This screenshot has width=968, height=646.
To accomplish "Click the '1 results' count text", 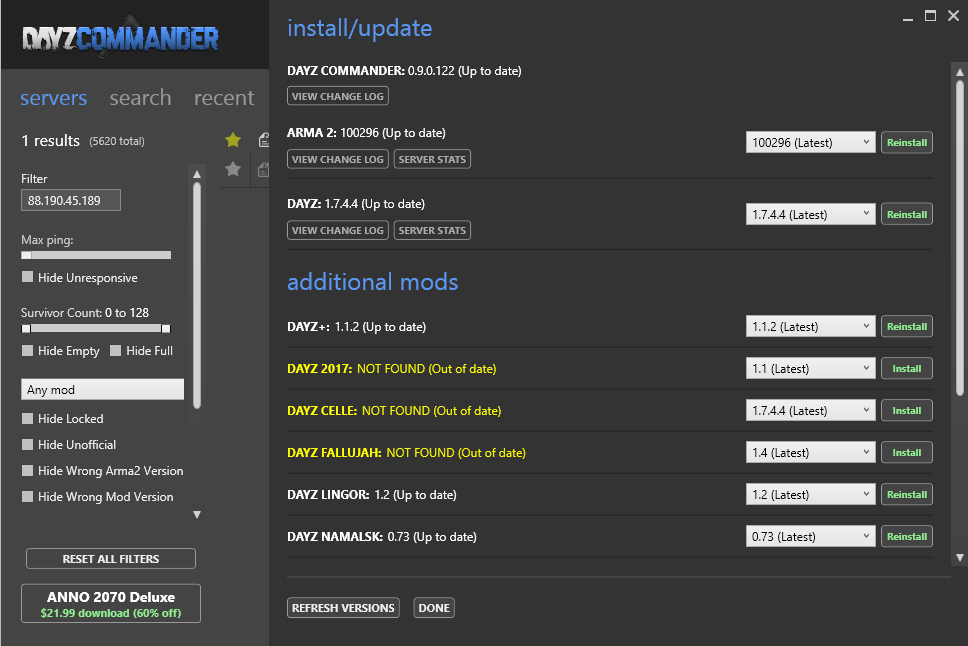I will tap(51, 141).
